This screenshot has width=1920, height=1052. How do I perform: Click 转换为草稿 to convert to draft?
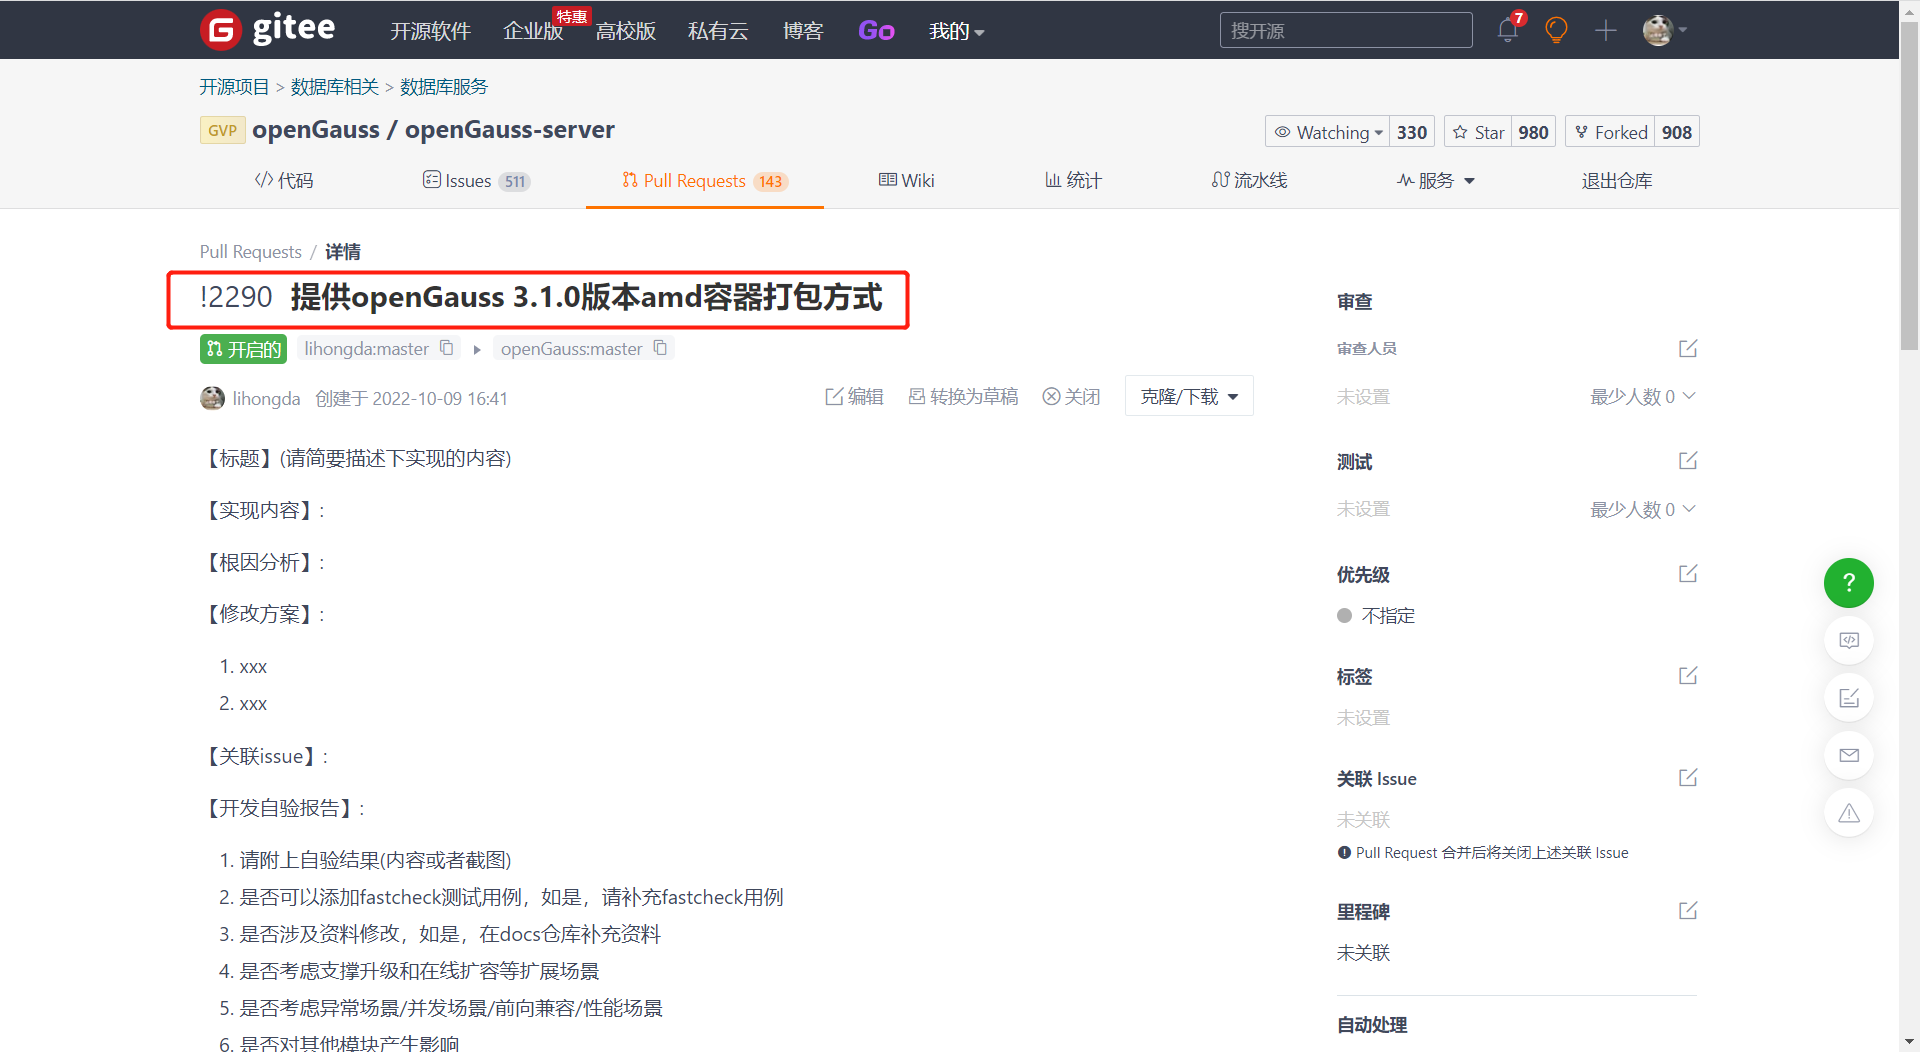coord(963,397)
